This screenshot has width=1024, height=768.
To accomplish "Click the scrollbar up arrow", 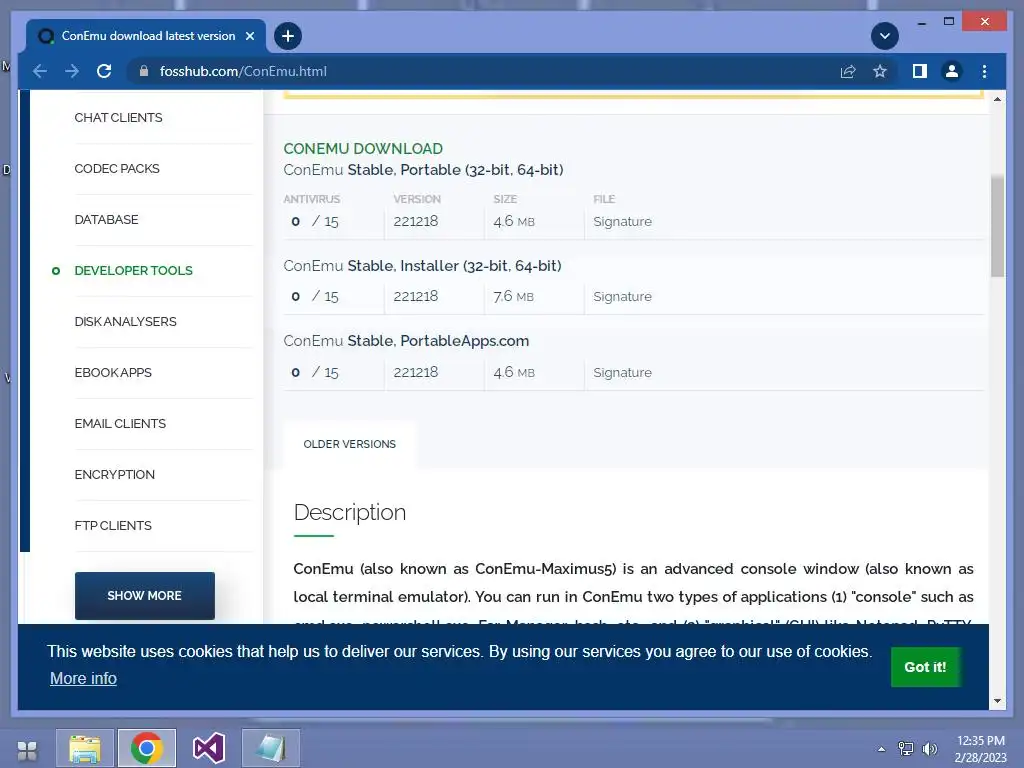I will pos(997,99).
